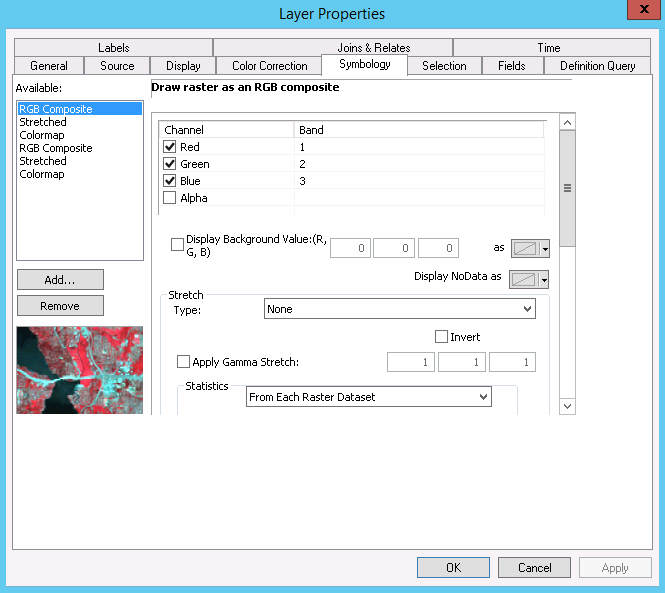This screenshot has width=665, height=593.
Task: Click the scroll down arrow in symbology panel
Action: tap(567, 406)
